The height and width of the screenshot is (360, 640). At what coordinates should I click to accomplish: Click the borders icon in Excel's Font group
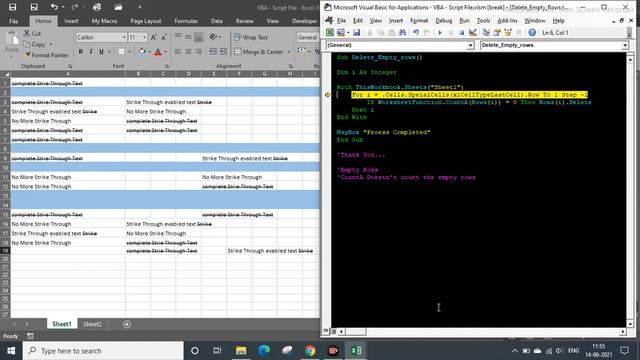(121, 51)
